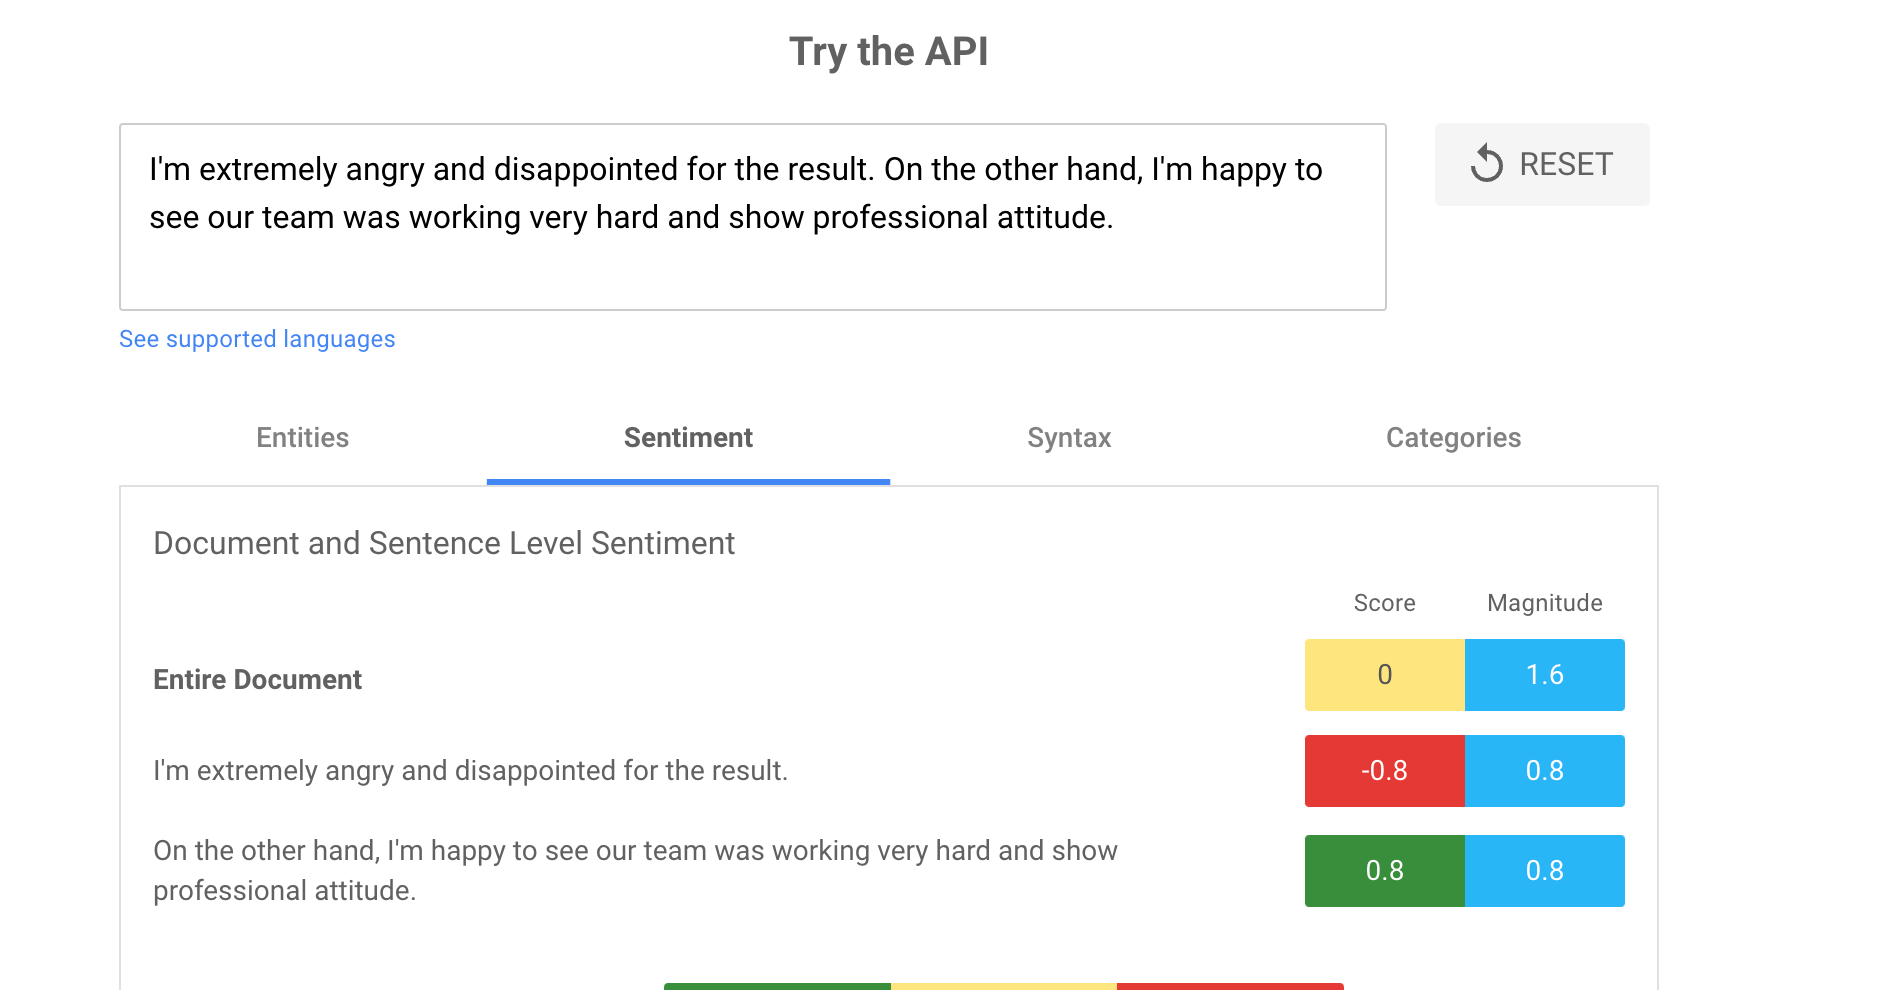
Task: Click the red -0.8 score cell
Action: (x=1385, y=771)
